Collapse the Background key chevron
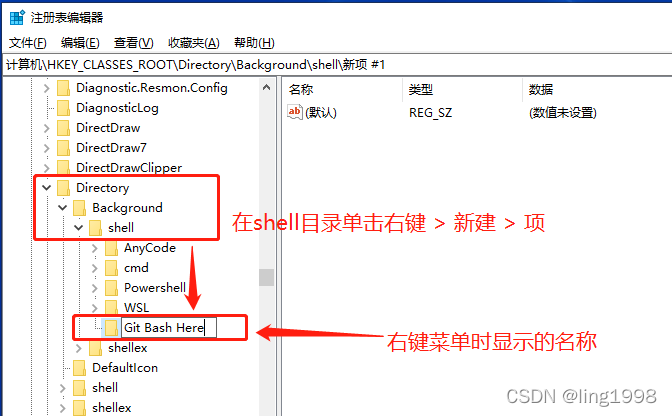The width and height of the screenshot is (672, 416). click(x=63, y=208)
